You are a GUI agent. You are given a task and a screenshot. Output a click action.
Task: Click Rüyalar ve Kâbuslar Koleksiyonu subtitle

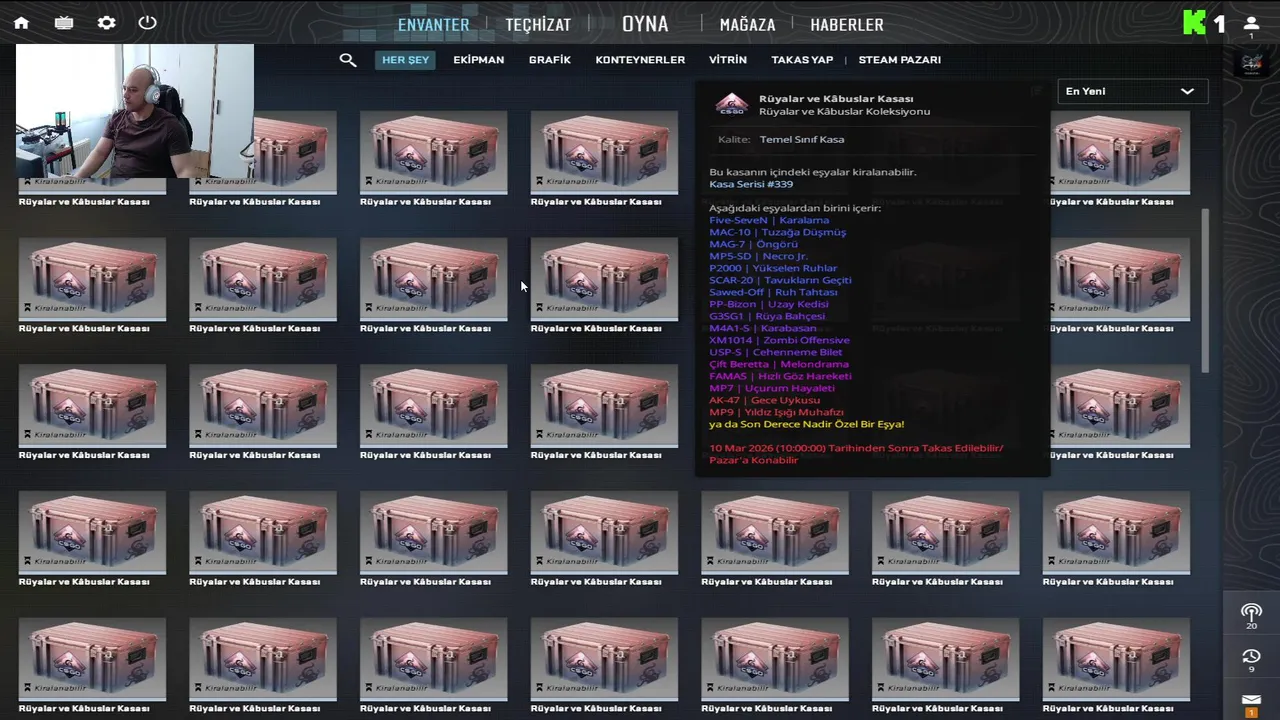click(844, 111)
